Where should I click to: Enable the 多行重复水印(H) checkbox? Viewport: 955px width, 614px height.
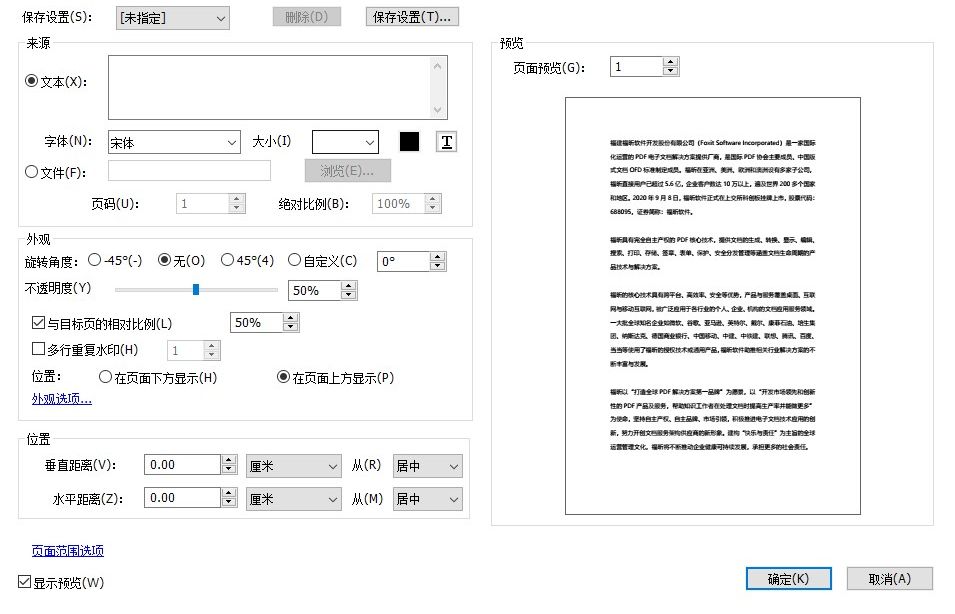point(38,350)
